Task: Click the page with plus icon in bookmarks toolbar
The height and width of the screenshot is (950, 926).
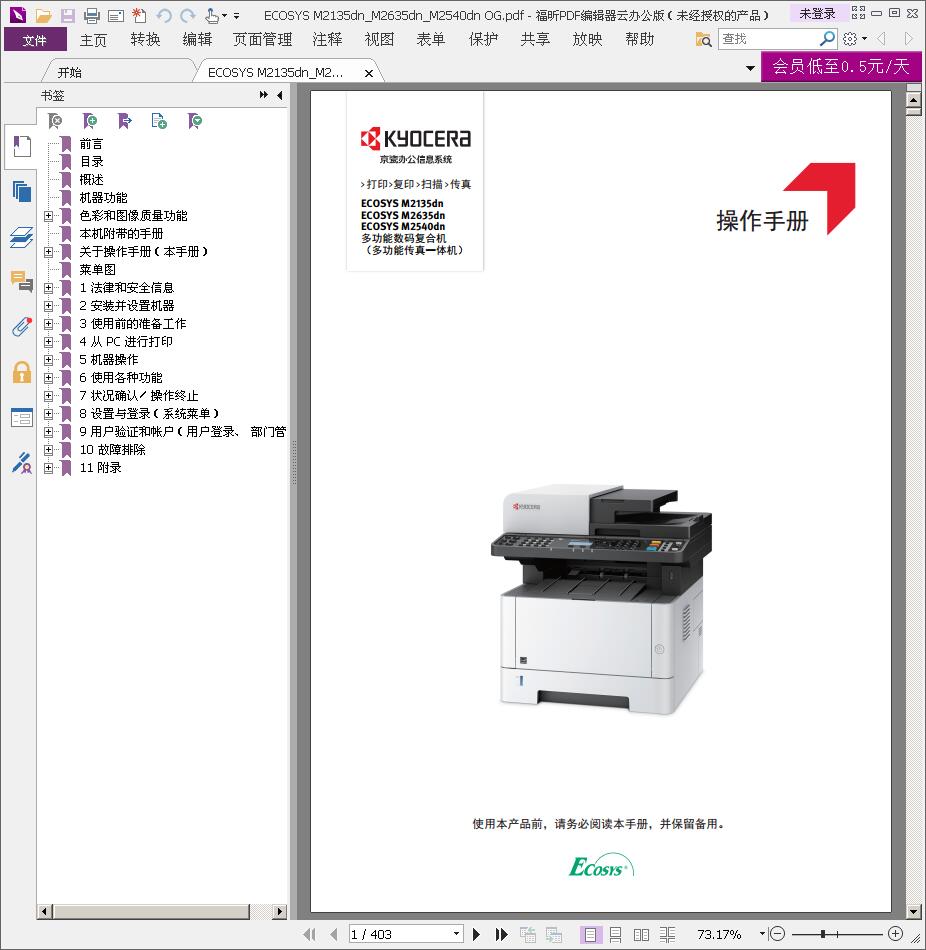Action: [159, 121]
